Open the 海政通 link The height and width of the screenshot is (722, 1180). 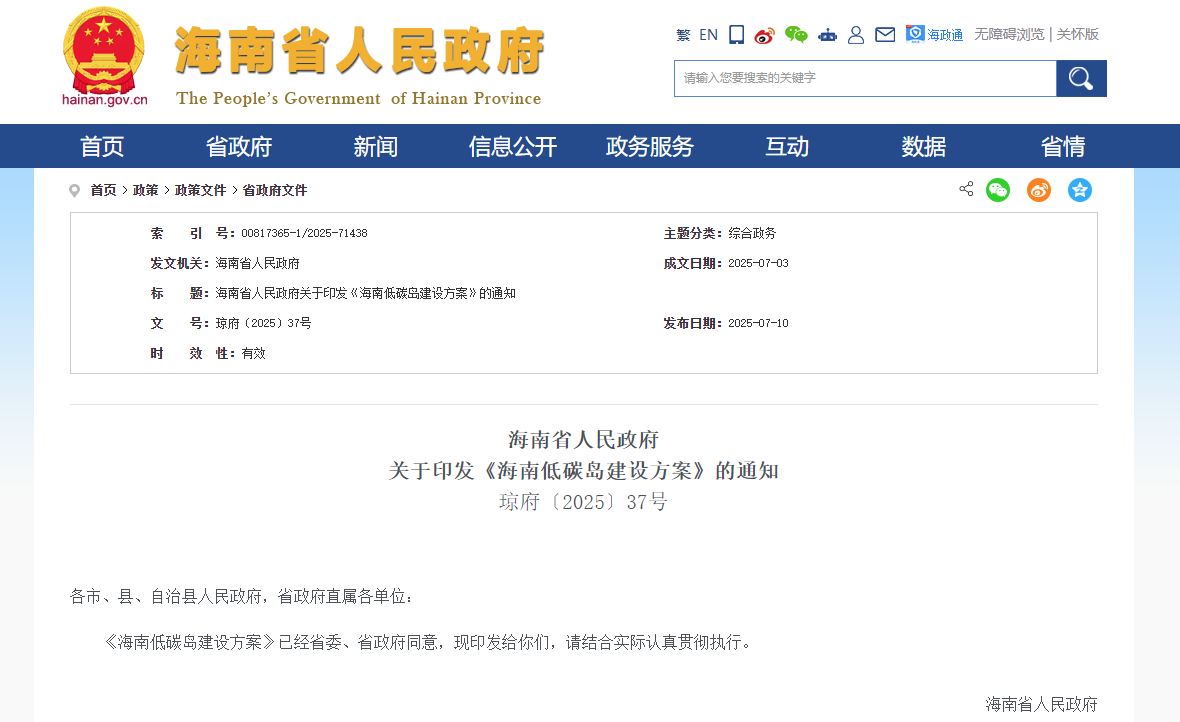pyautogui.click(x=935, y=35)
